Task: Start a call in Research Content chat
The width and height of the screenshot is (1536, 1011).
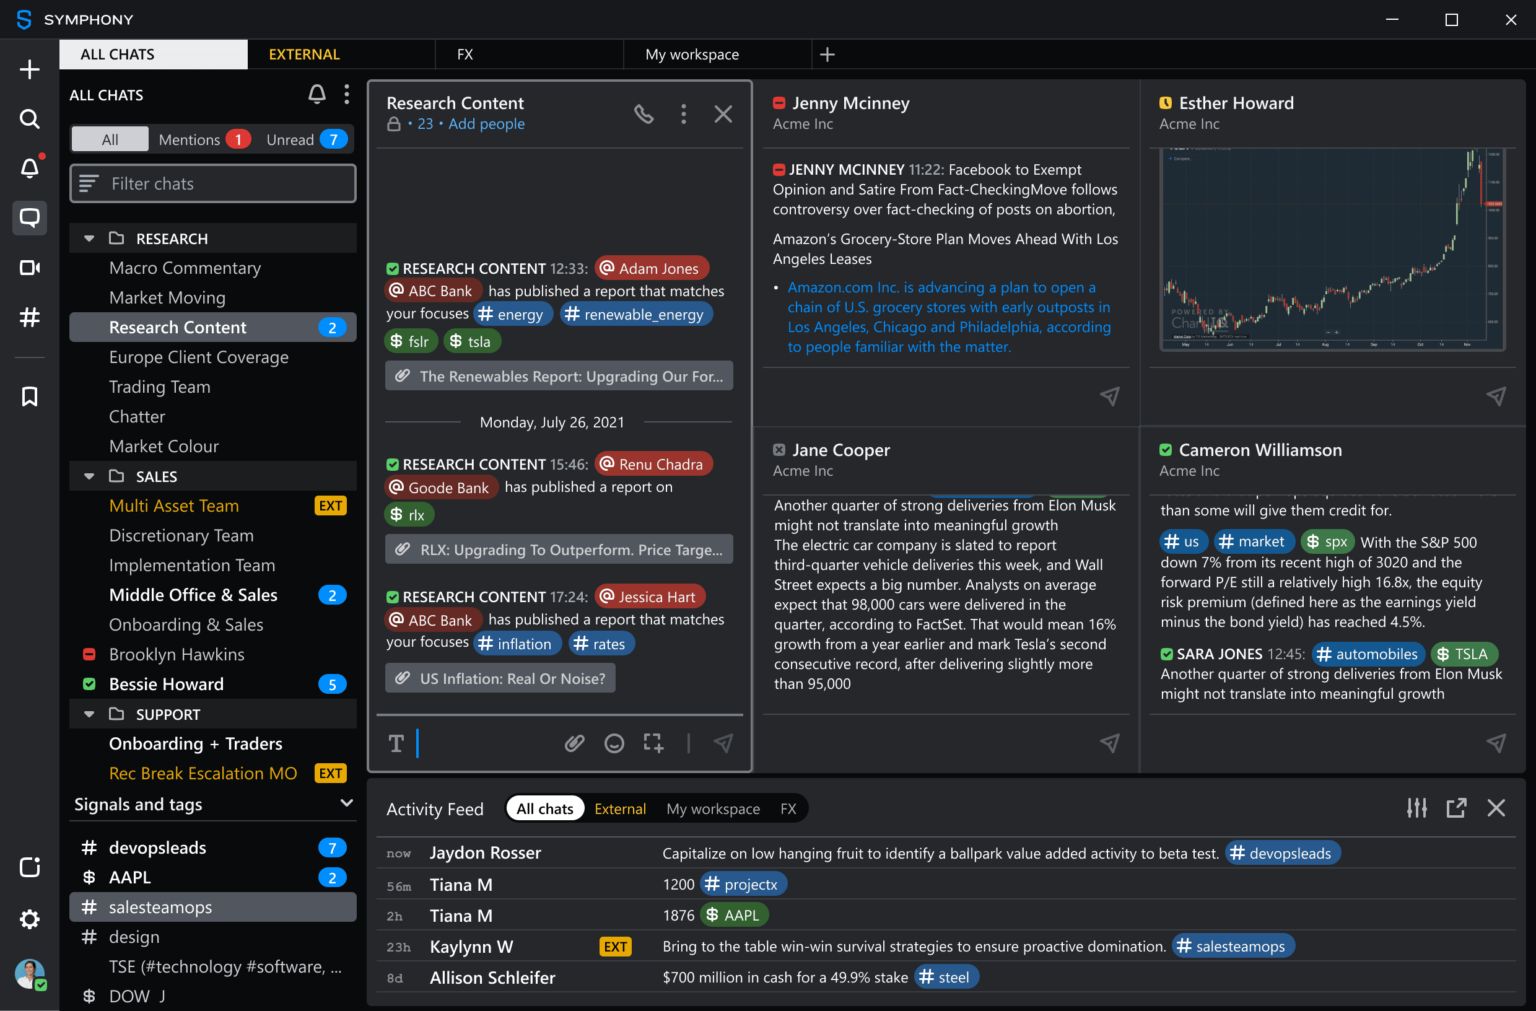Action: (x=644, y=114)
